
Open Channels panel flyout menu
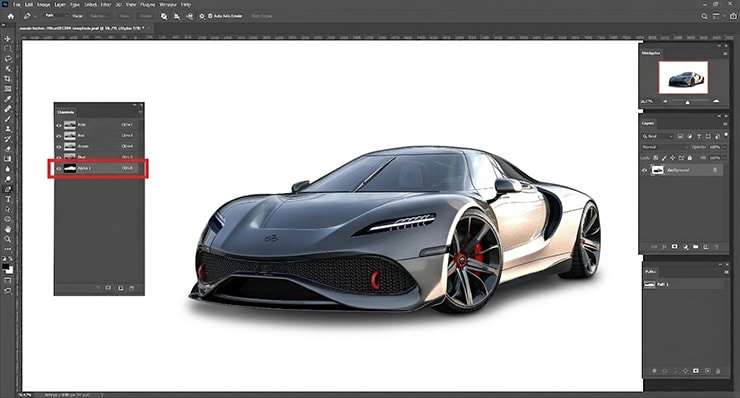(140, 112)
